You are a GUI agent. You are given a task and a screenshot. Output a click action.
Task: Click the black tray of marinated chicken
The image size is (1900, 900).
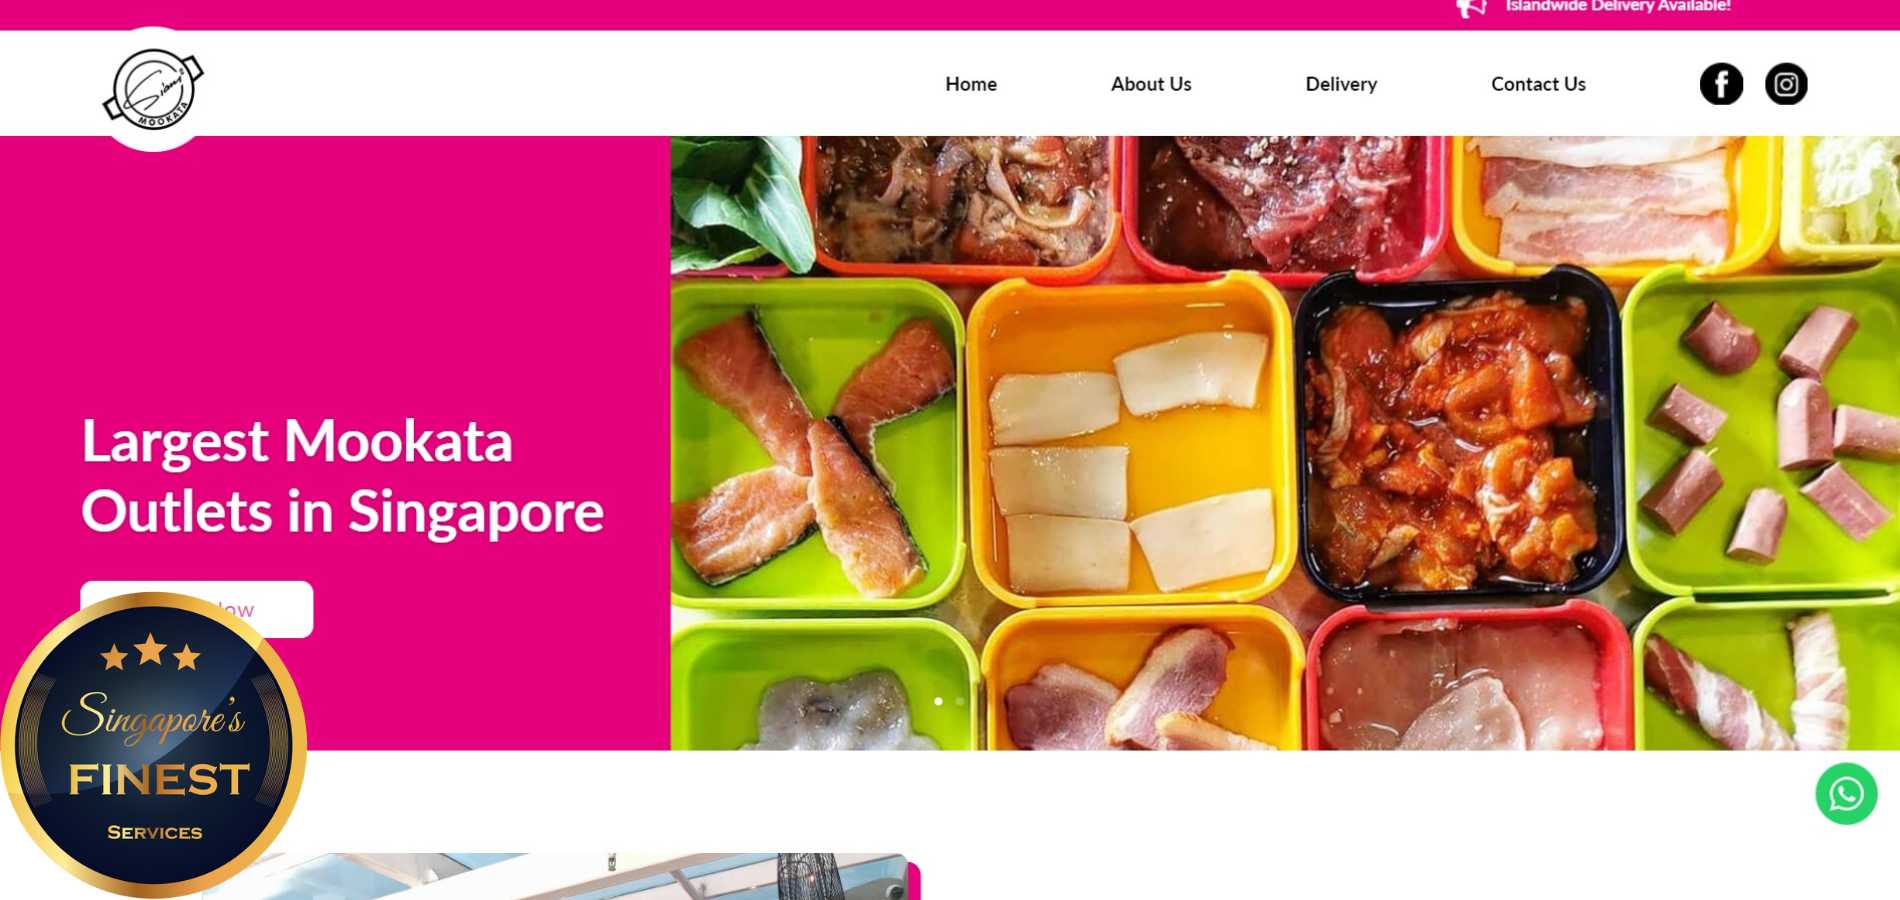(x=1456, y=435)
